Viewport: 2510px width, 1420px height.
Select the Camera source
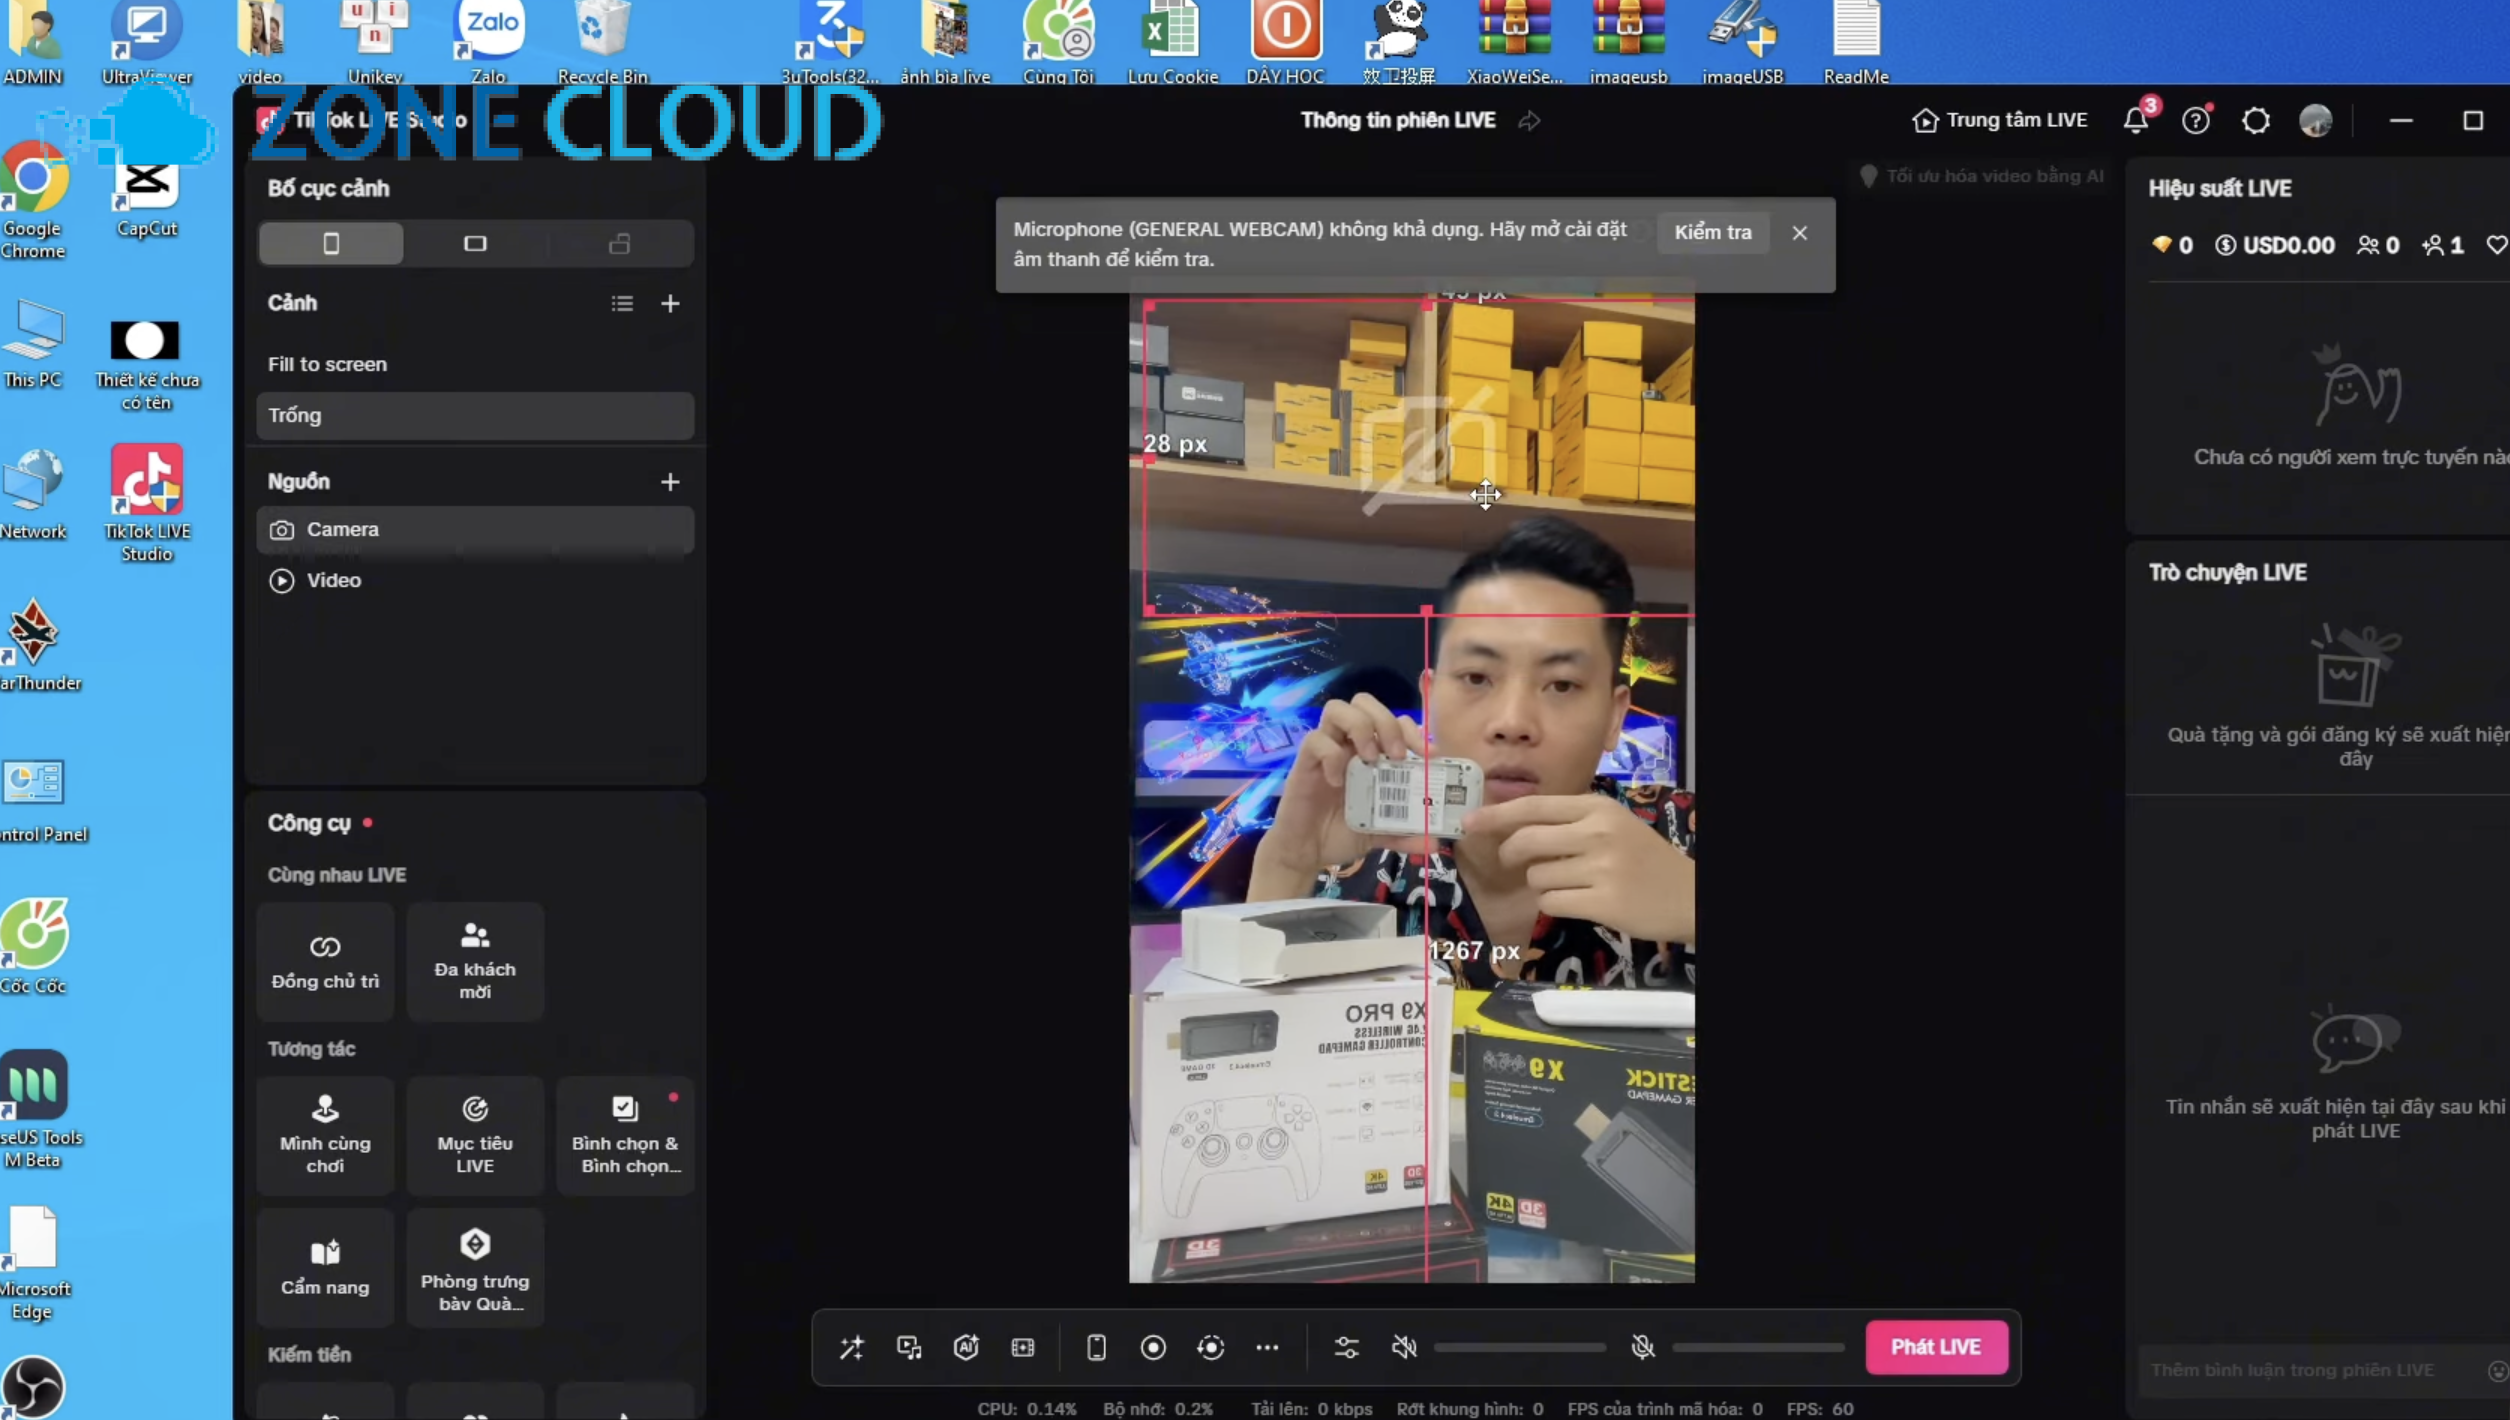pyautogui.click(x=475, y=529)
